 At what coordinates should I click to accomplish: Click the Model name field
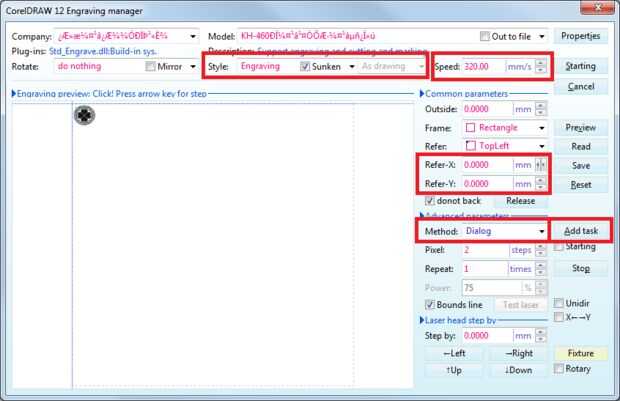click(356, 36)
